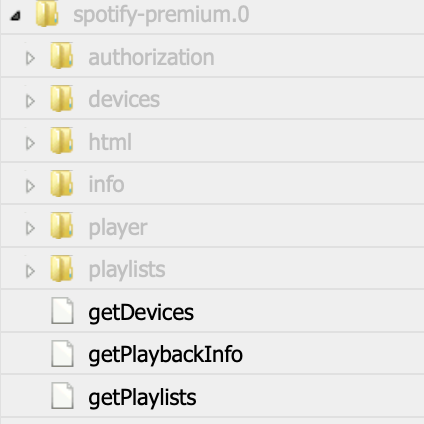Screen dimensions: 424x424
Task: Click the getDevices state file icon
Action: pos(62,311)
